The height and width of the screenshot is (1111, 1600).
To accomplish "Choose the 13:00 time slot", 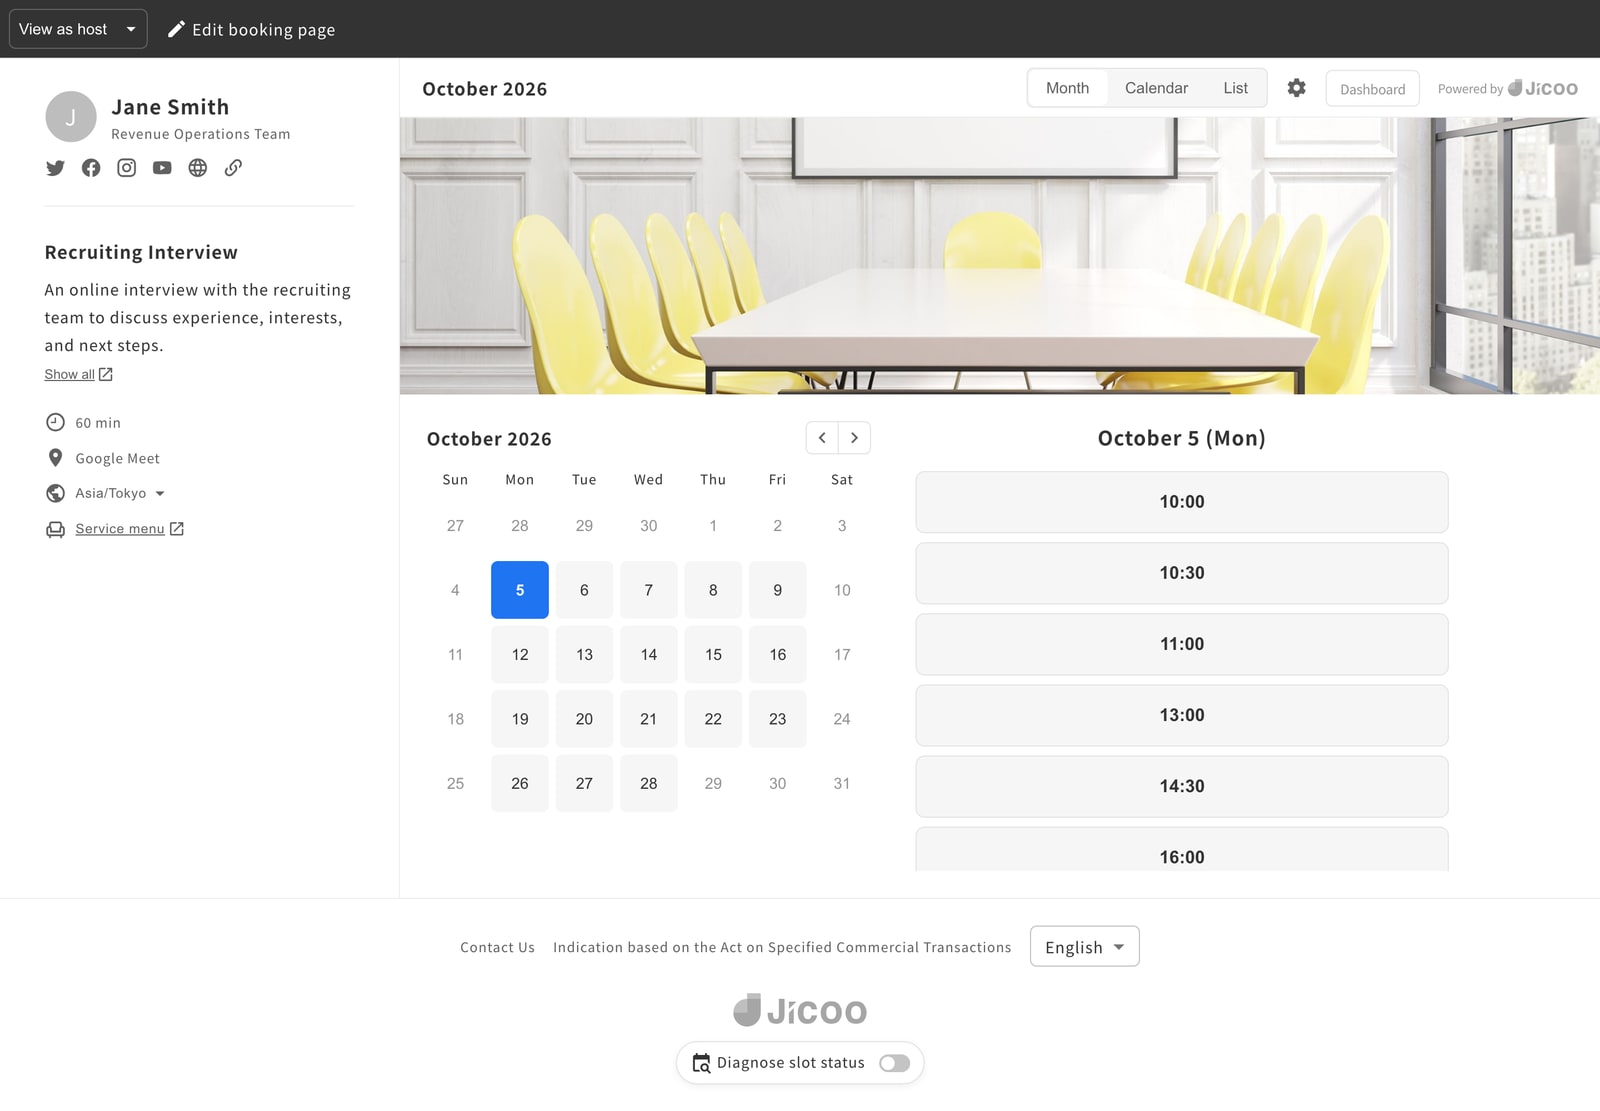I will (x=1182, y=715).
